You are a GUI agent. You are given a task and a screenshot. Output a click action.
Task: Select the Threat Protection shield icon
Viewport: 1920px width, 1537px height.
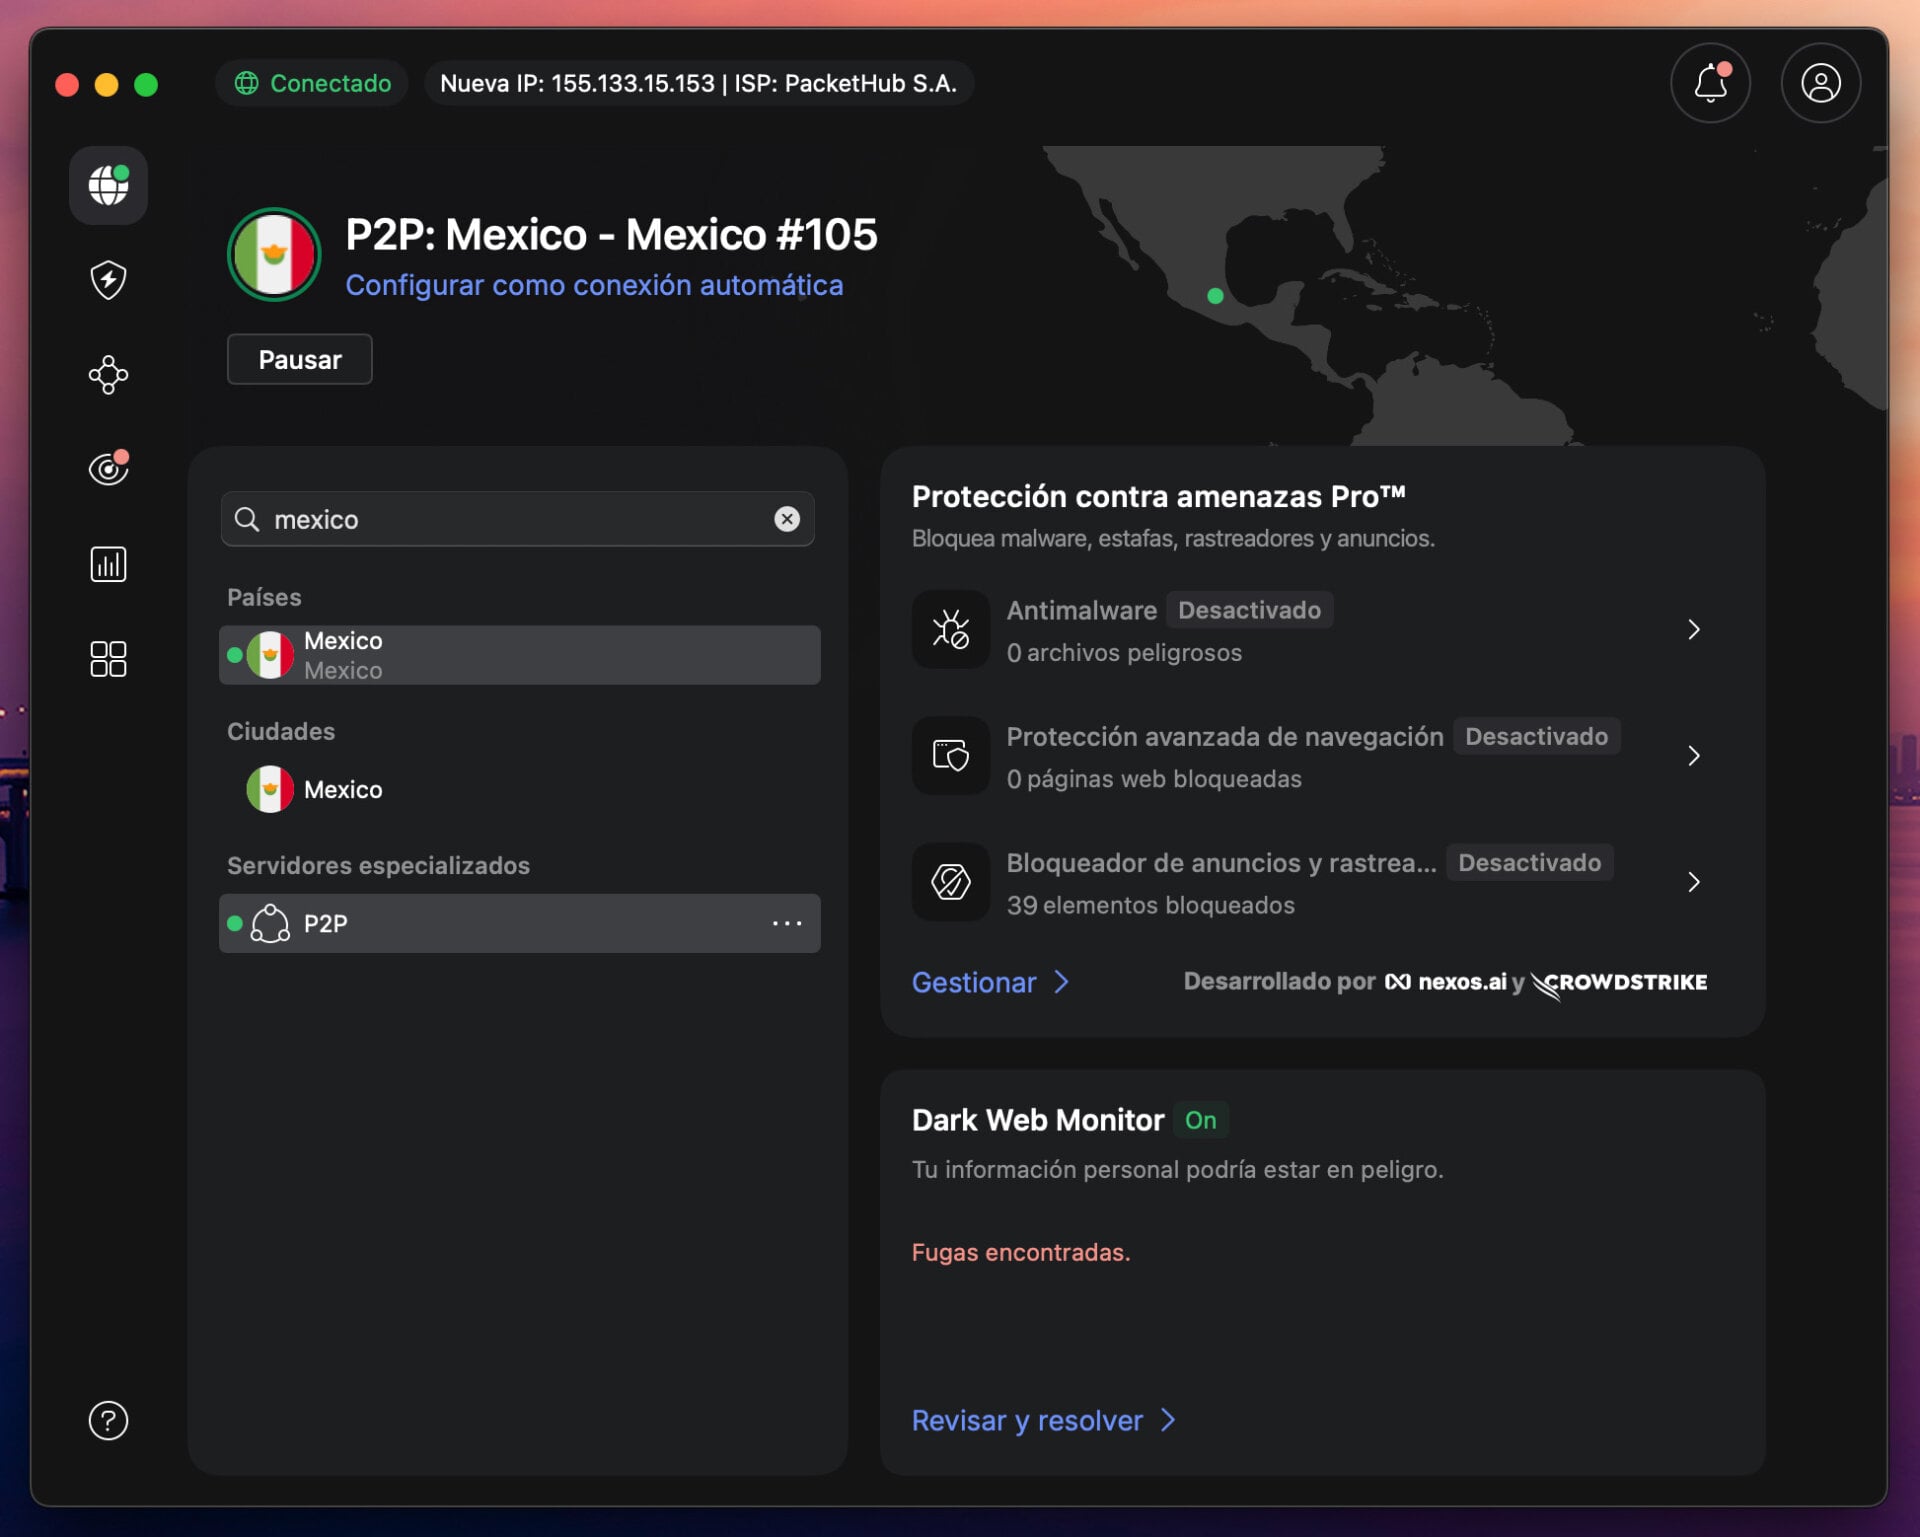coord(108,280)
